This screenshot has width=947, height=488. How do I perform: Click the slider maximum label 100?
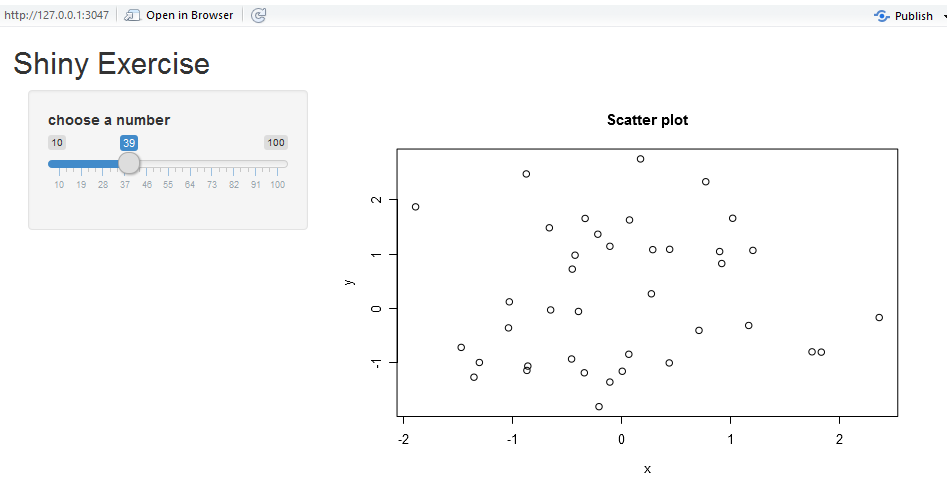click(x=276, y=143)
